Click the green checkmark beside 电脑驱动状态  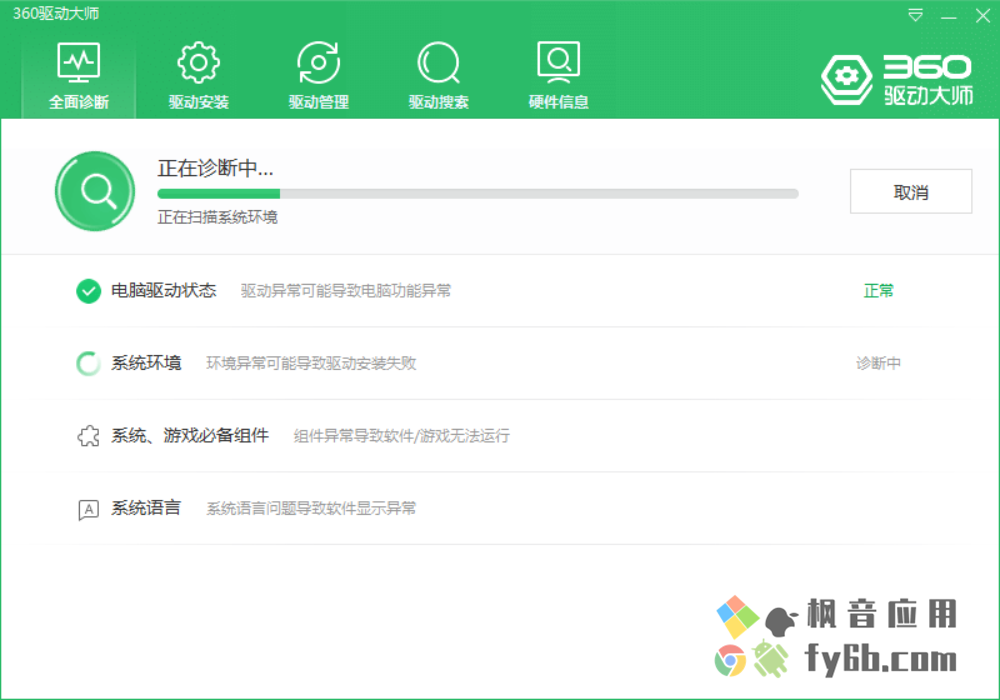(x=89, y=291)
